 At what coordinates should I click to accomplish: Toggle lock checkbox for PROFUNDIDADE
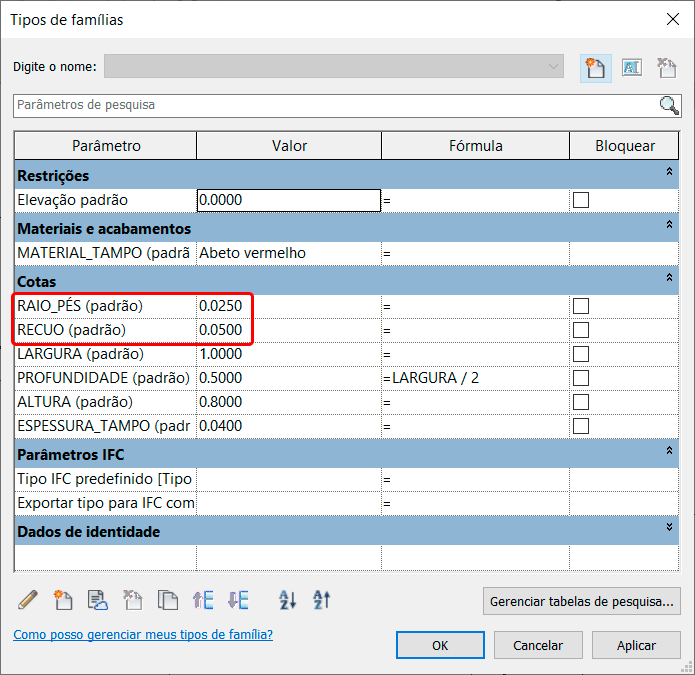[x=581, y=378]
